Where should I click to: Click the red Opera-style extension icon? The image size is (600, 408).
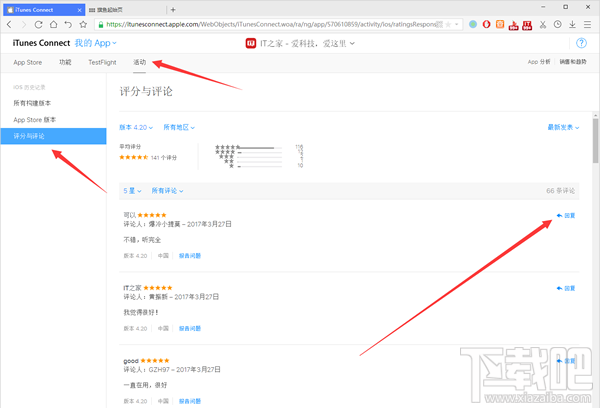(x=486, y=24)
